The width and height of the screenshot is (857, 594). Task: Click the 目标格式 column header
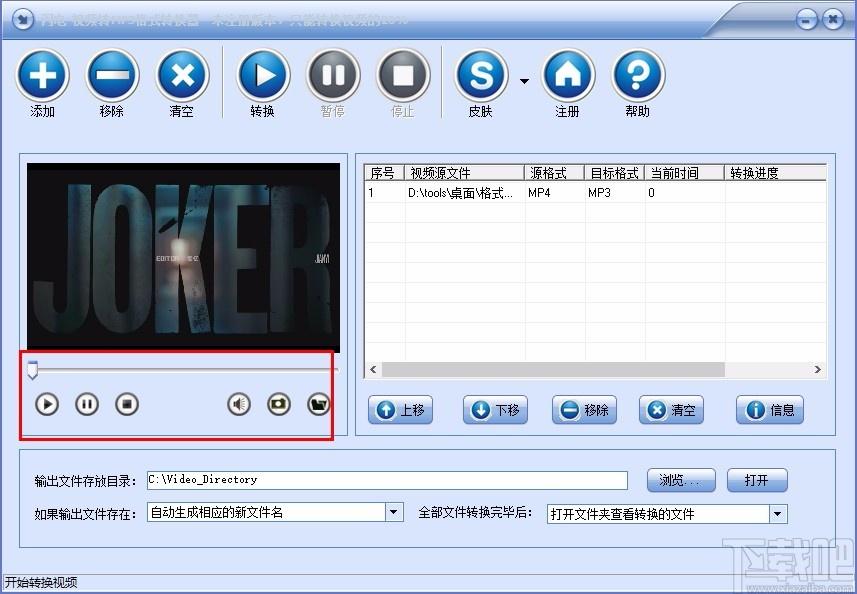[614, 173]
